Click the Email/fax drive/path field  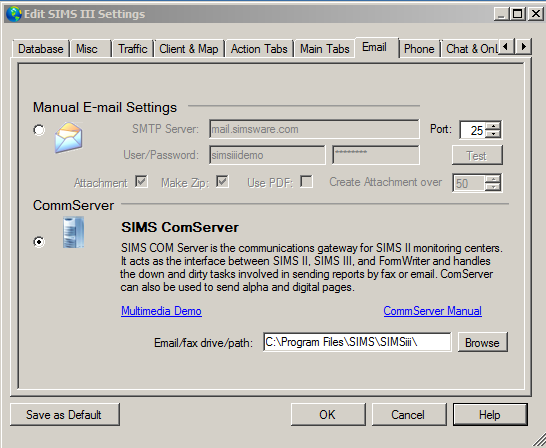(357, 342)
